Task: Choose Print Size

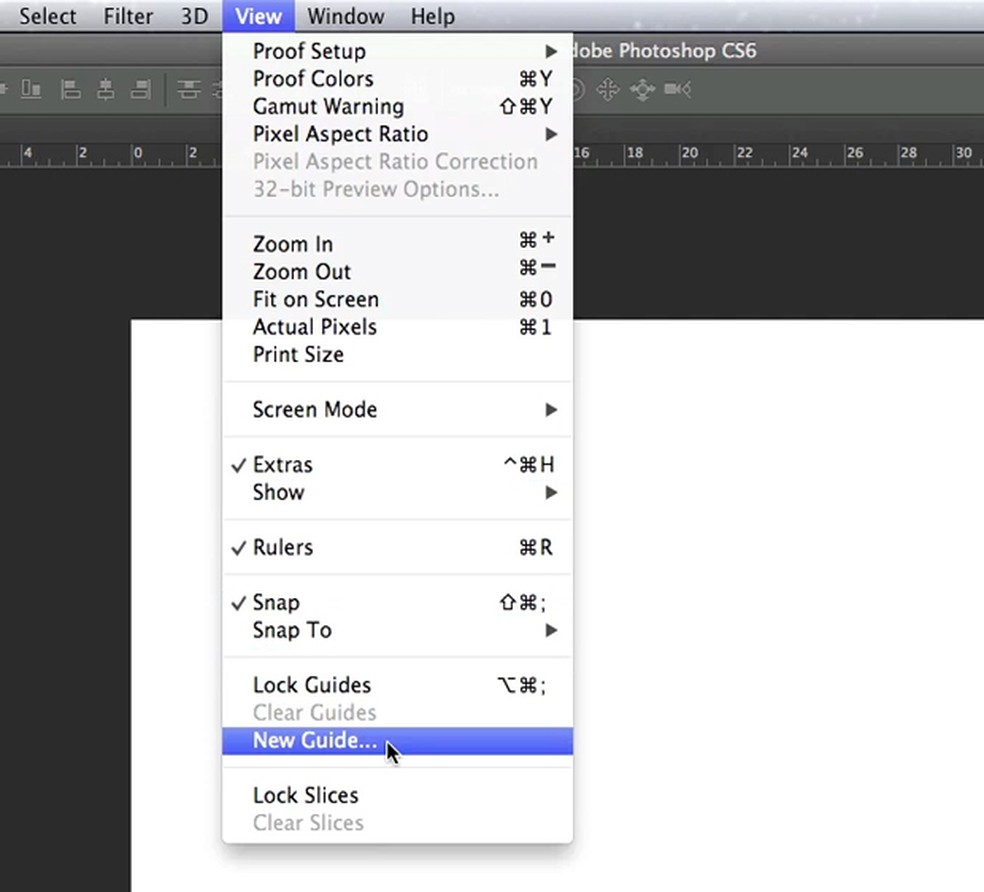Action: pos(398,354)
